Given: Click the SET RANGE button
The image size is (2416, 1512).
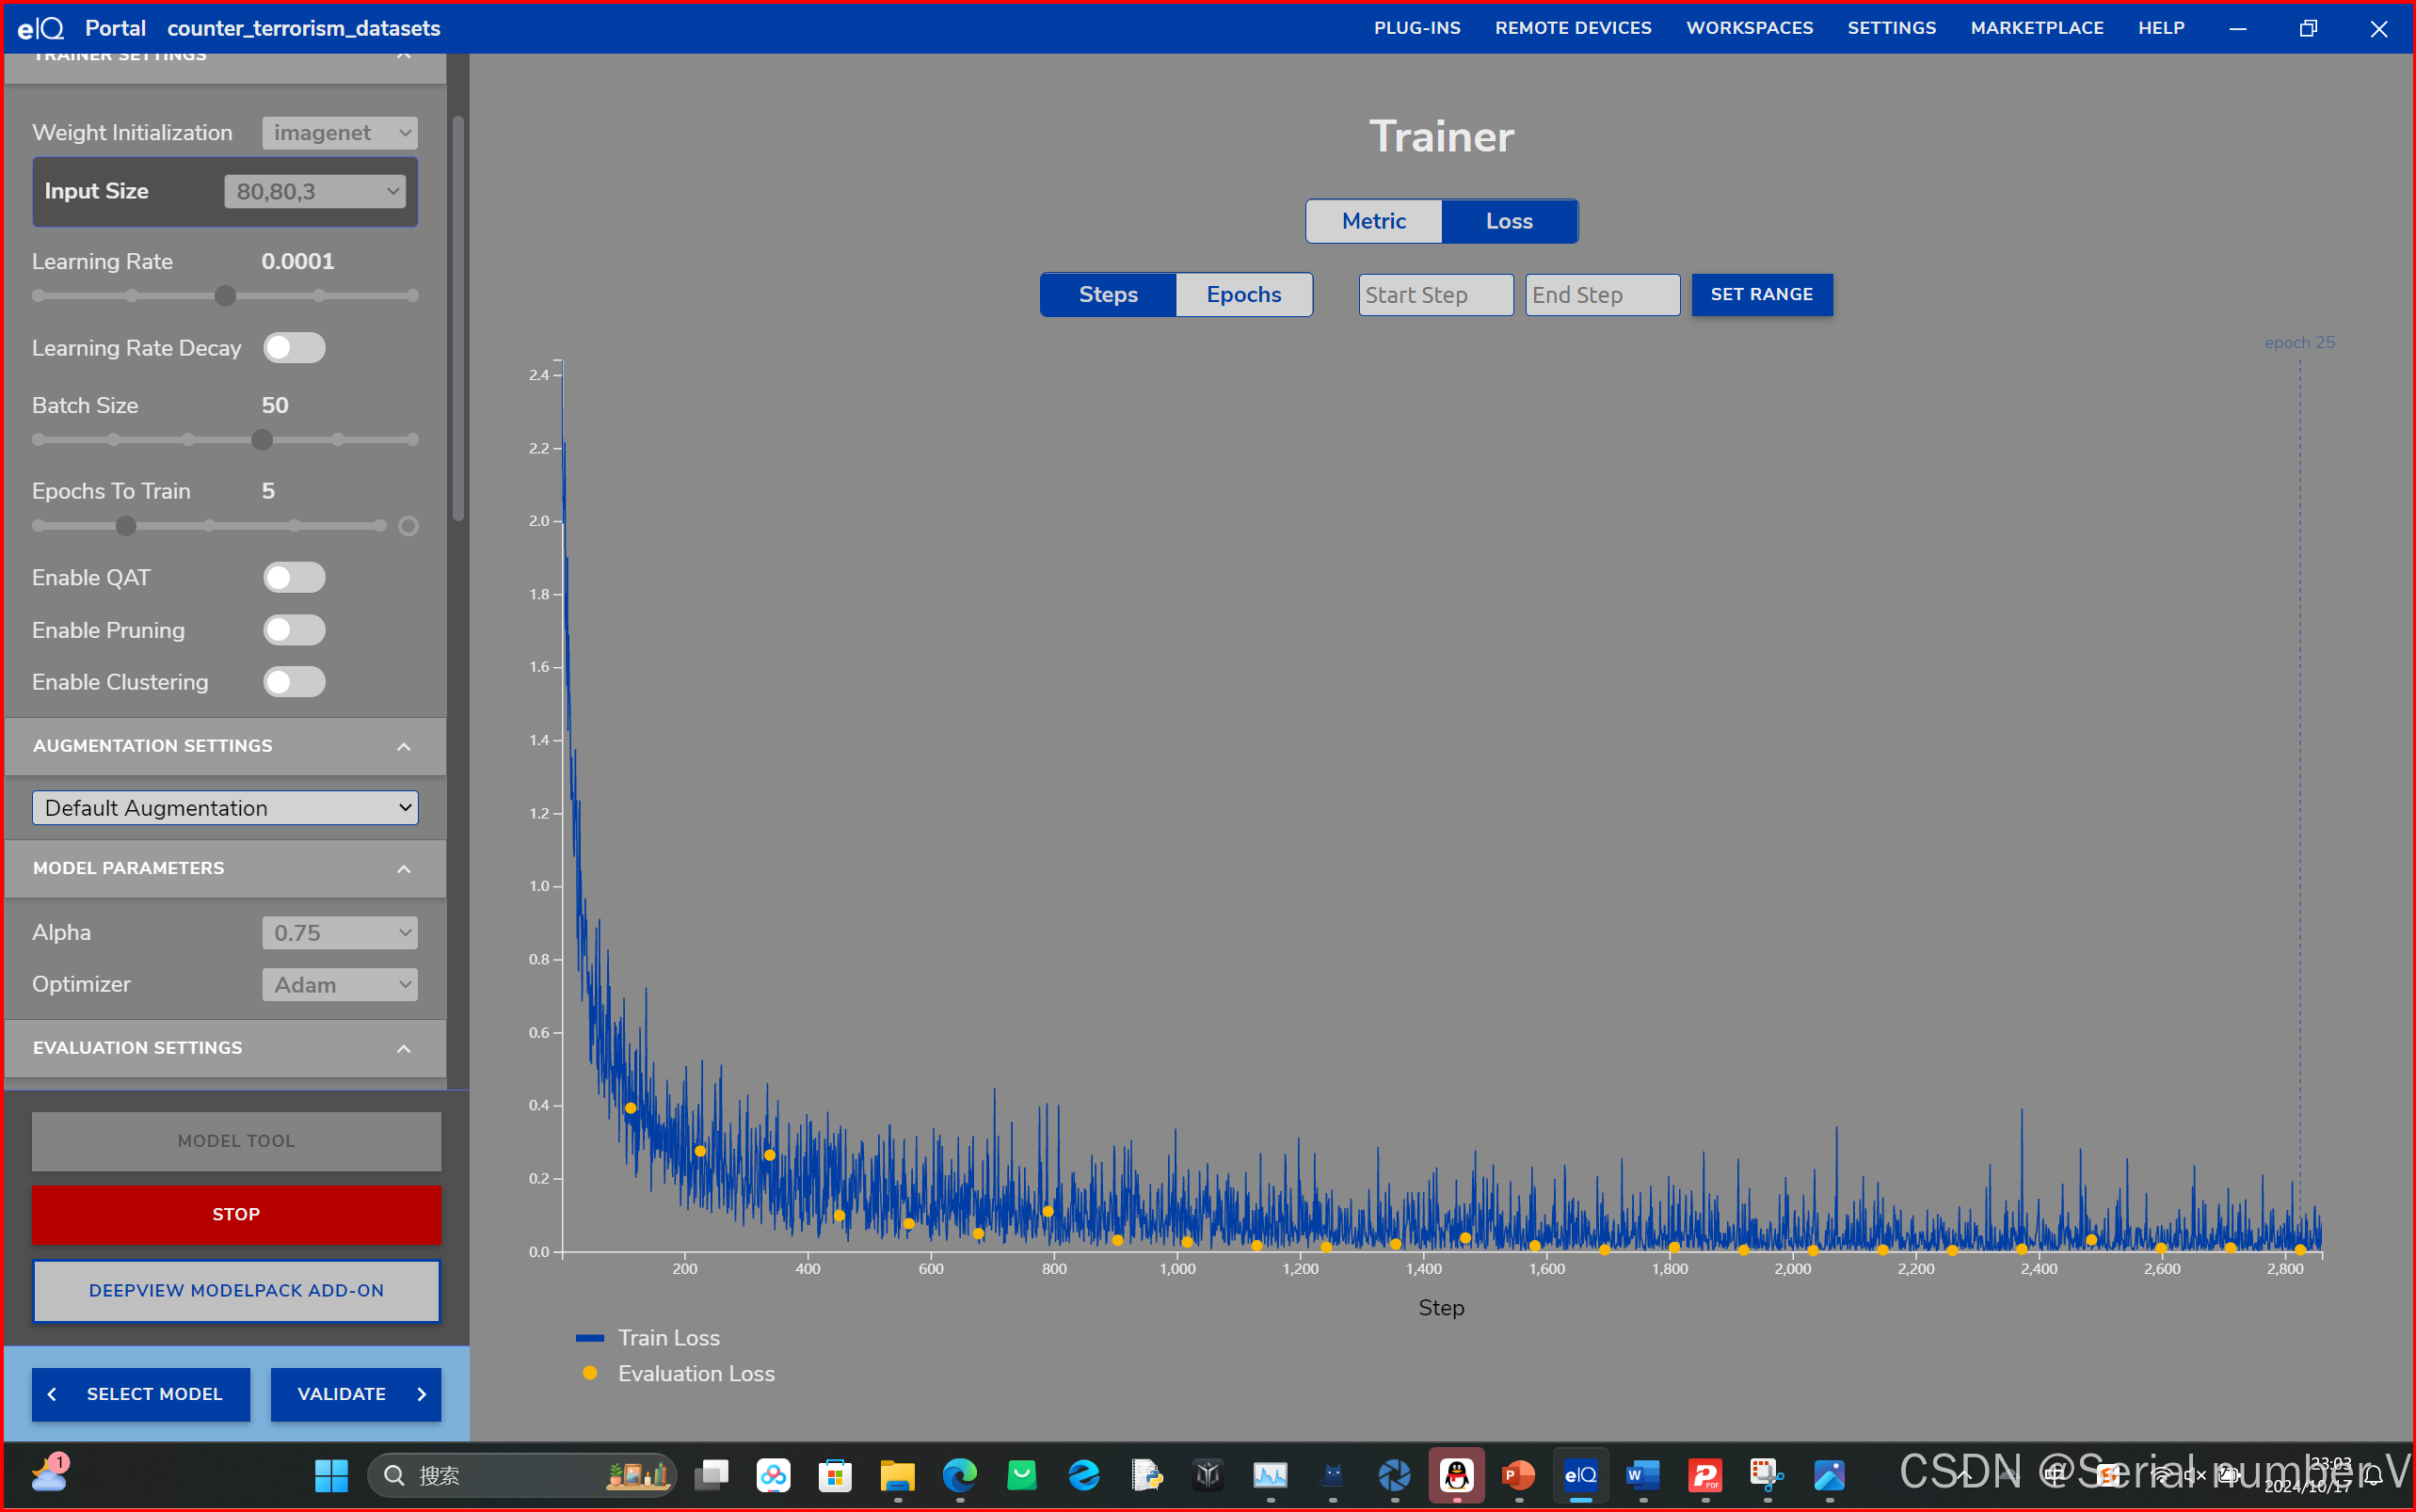Looking at the screenshot, I should pyautogui.click(x=1761, y=295).
